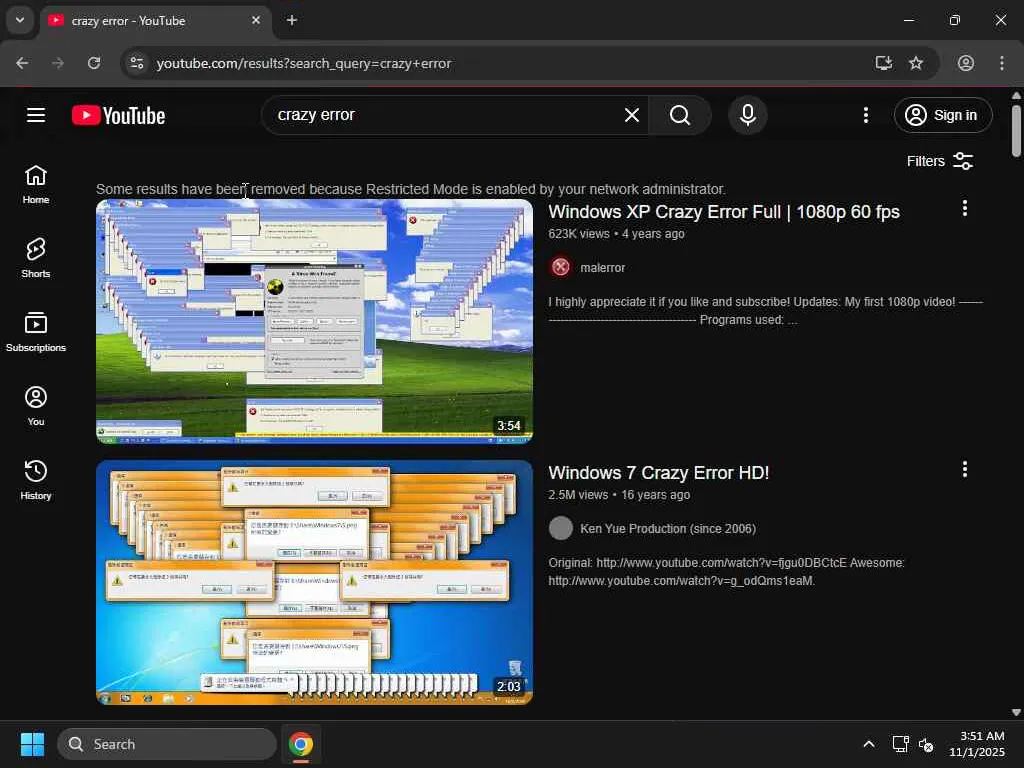The height and width of the screenshot is (768, 1024).
Task: Play the Windows XP error video thumbnail
Action: 314,321
